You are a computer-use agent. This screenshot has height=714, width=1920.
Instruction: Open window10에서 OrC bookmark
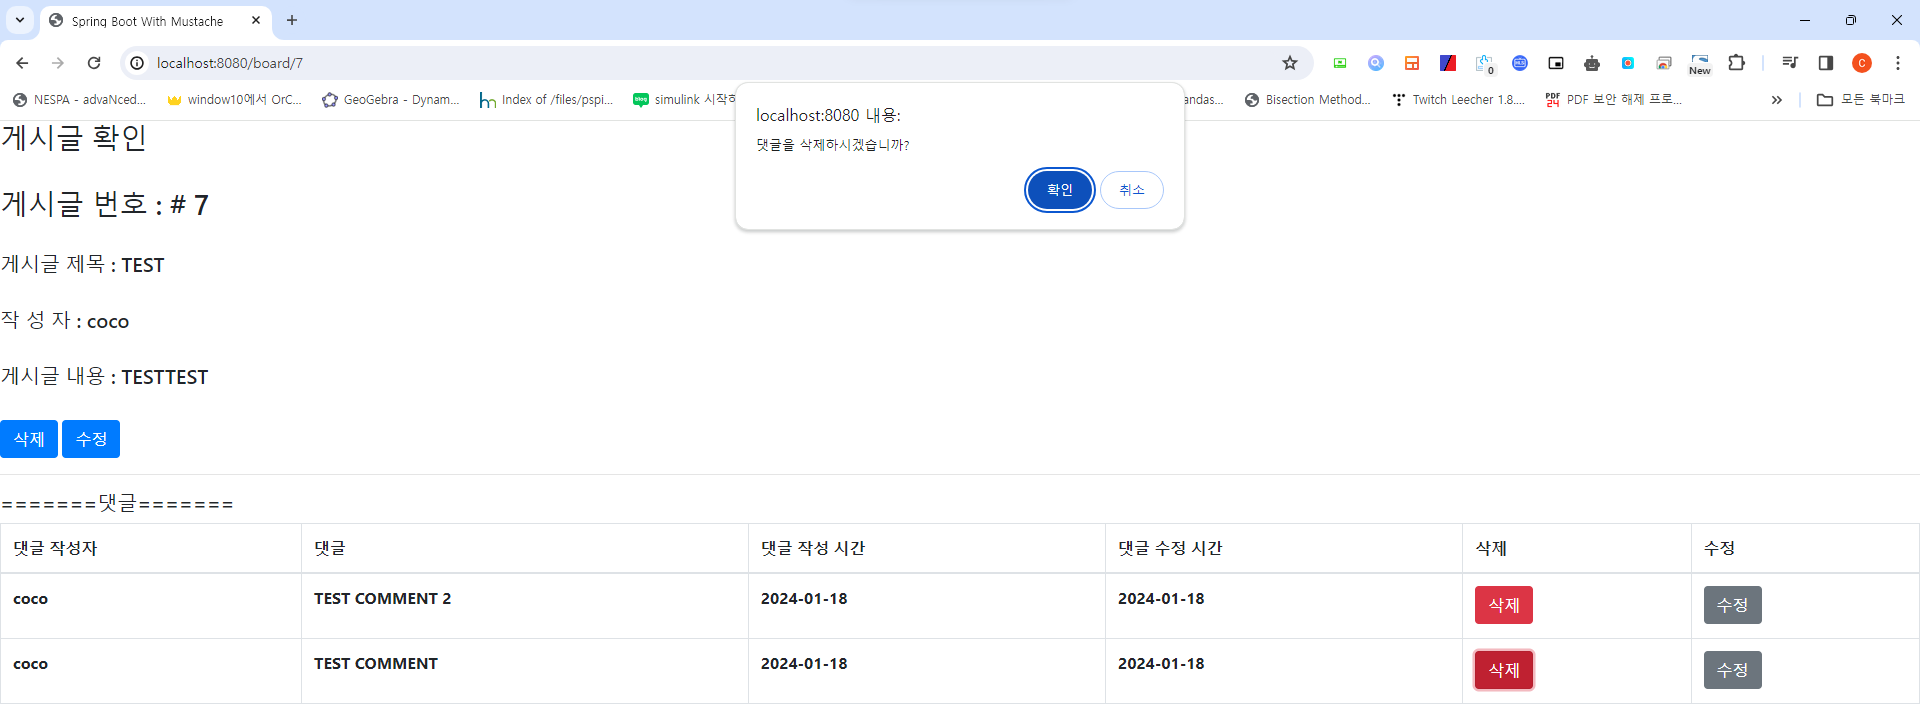coord(234,99)
